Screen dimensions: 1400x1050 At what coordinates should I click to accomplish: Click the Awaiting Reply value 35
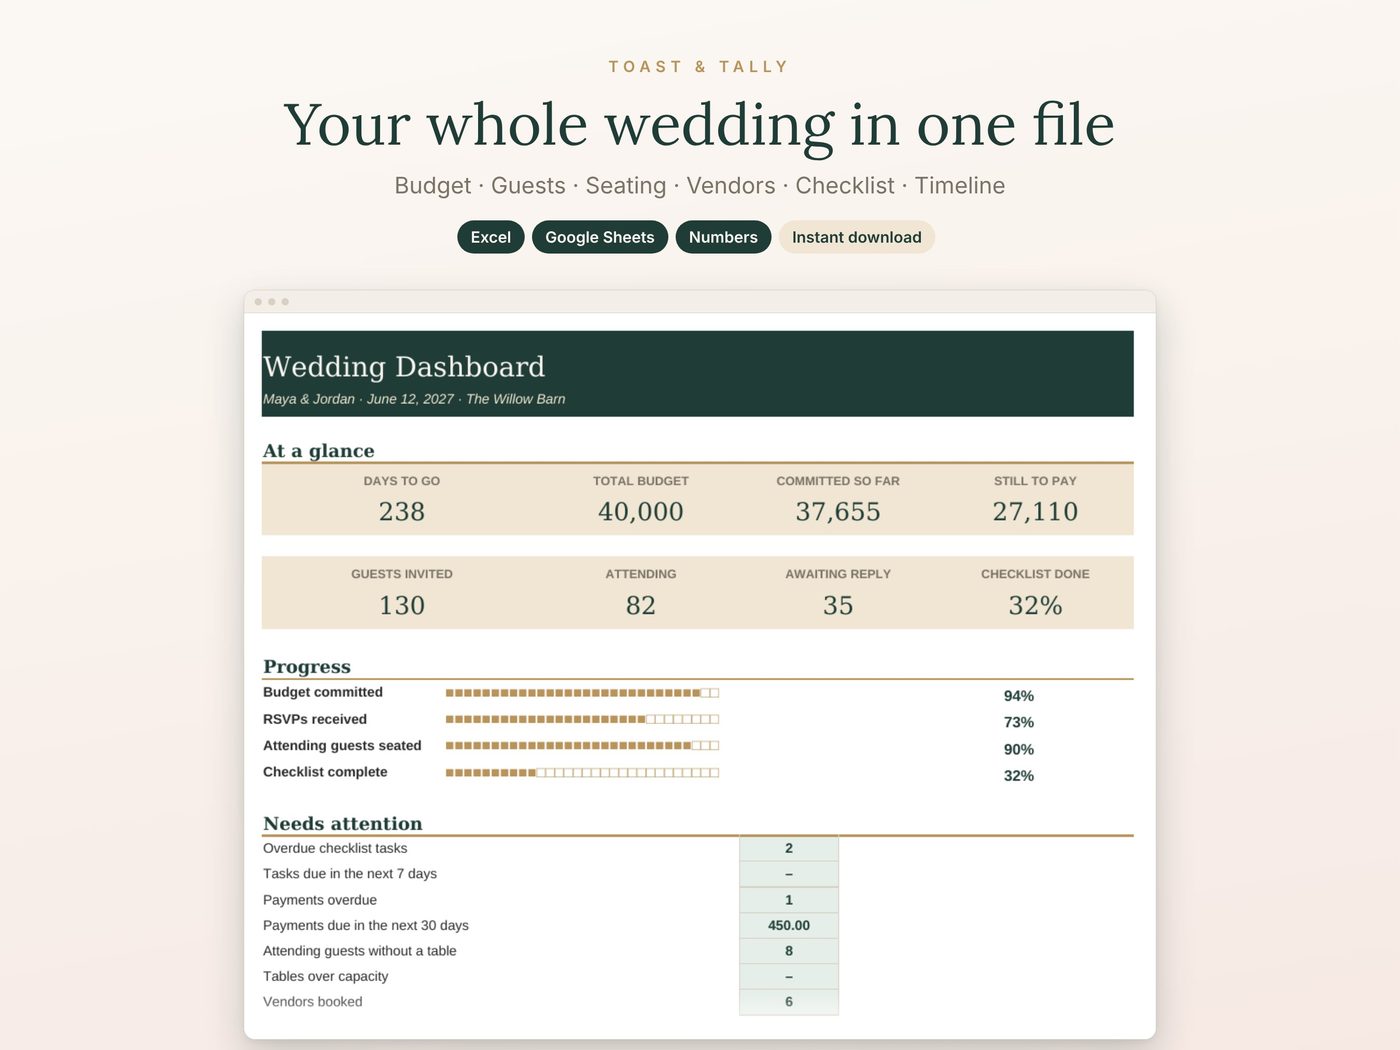[x=838, y=606]
